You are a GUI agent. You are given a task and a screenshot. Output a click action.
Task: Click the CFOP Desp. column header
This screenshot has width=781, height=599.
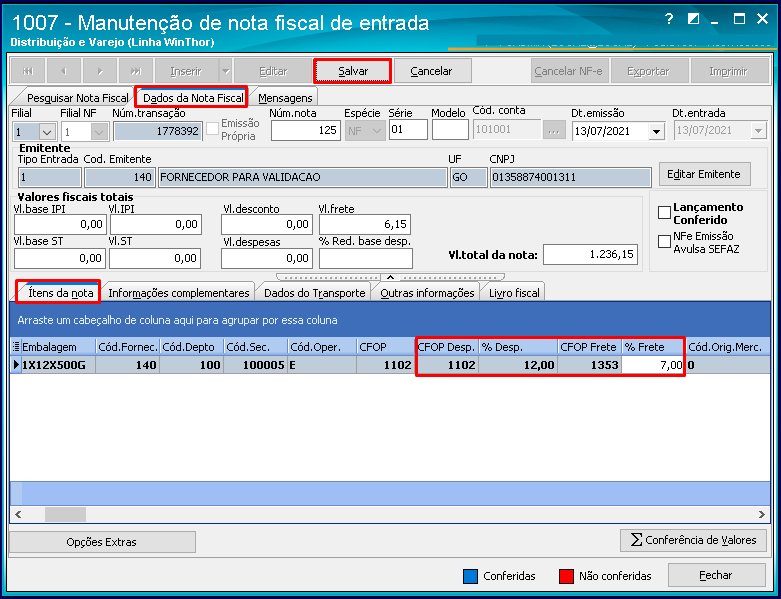click(x=447, y=347)
